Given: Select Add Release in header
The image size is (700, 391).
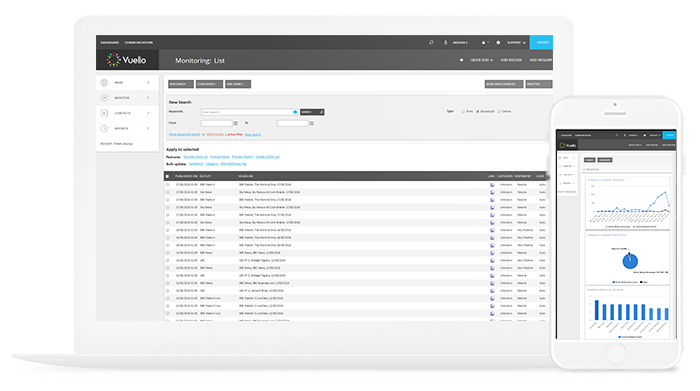Looking at the screenshot, I should [511, 60].
